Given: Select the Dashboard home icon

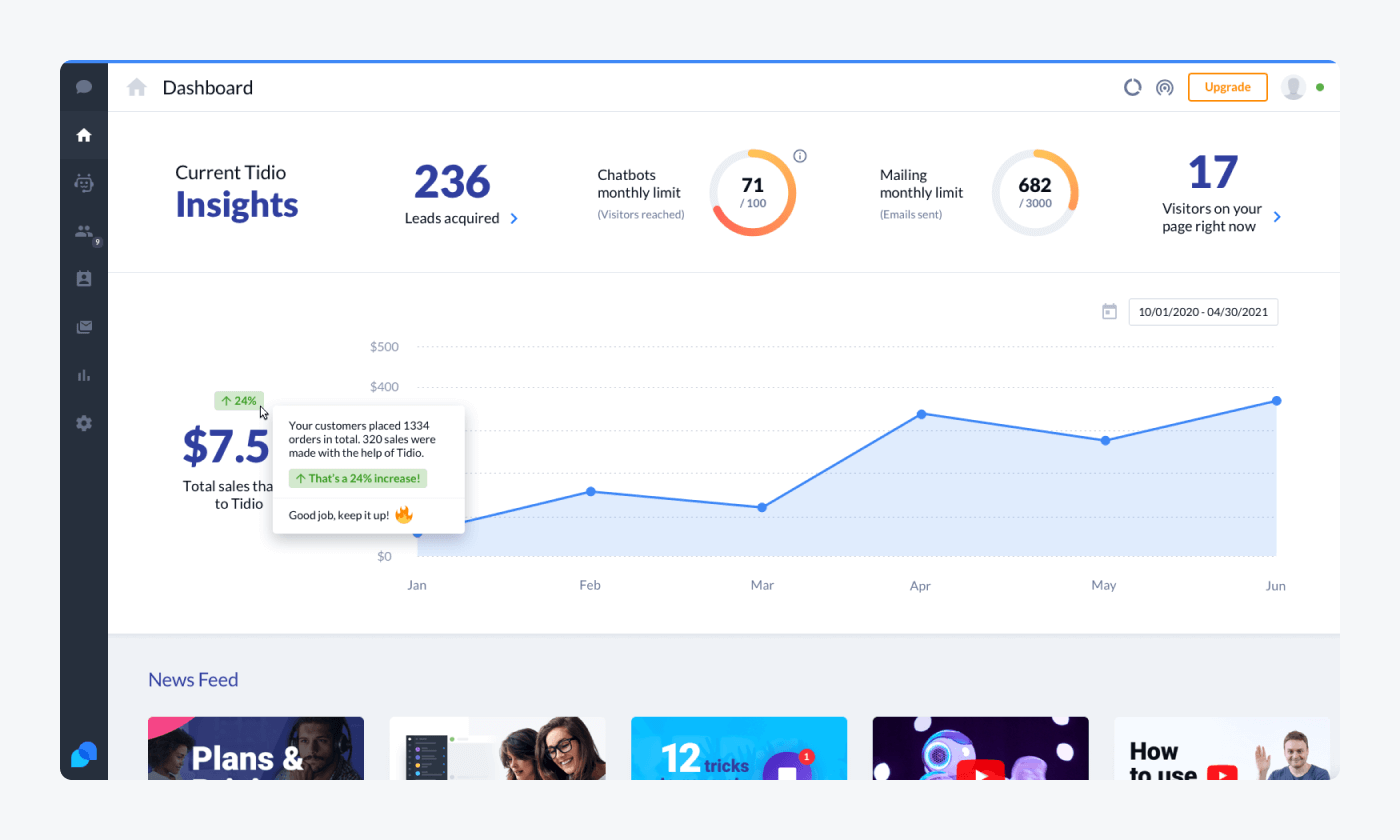Looking at the screenshot, I should pos(84,135).
